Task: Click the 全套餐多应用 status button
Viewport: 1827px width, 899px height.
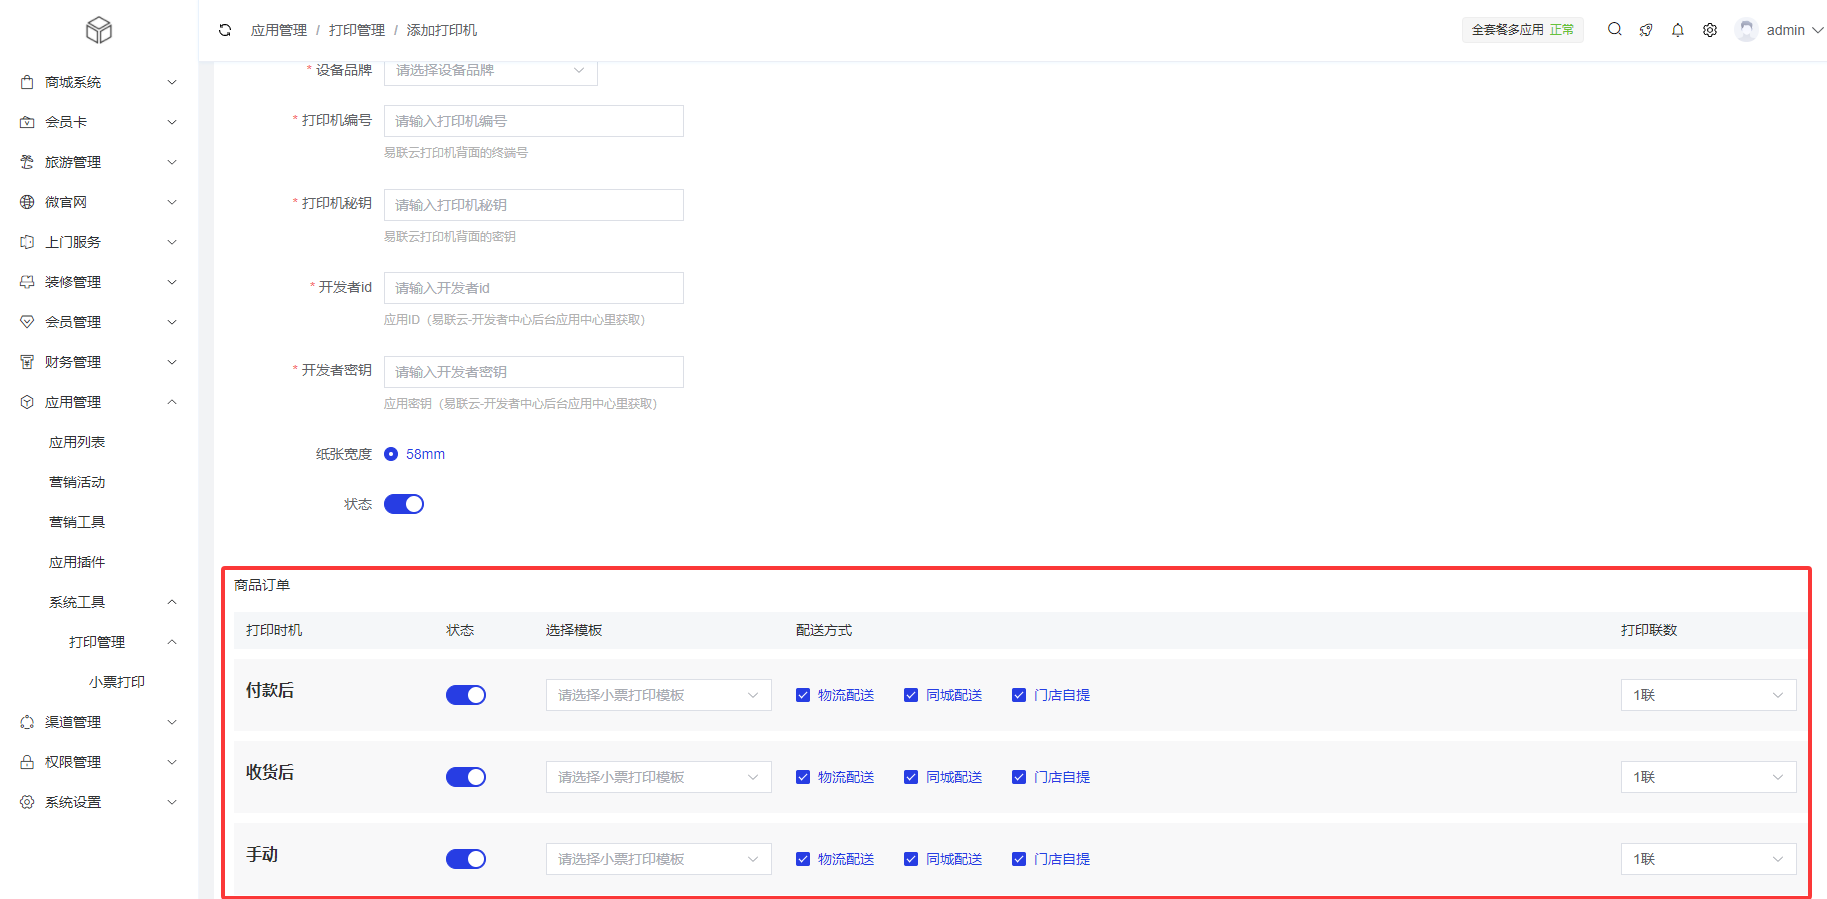Action: point(1522,30)
